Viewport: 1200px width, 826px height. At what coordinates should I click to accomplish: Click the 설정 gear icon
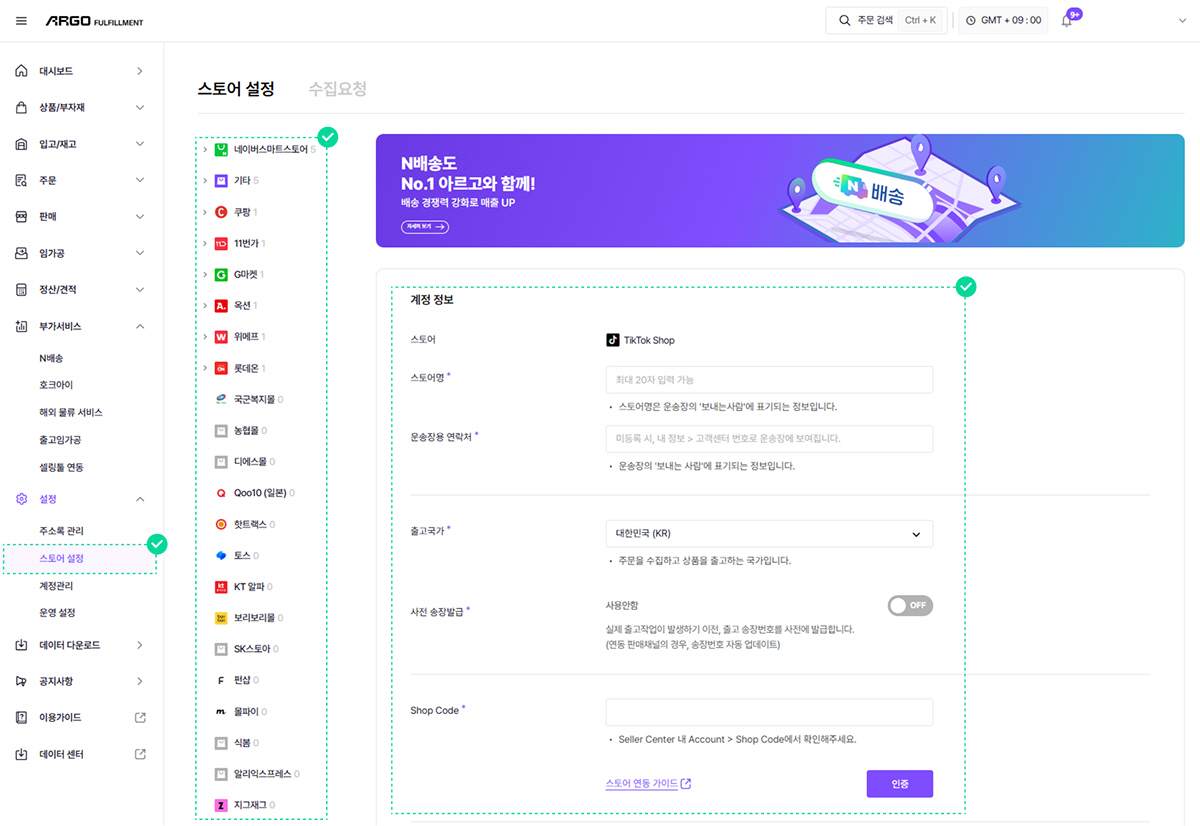pyautogui.click(x=22, y=499)
